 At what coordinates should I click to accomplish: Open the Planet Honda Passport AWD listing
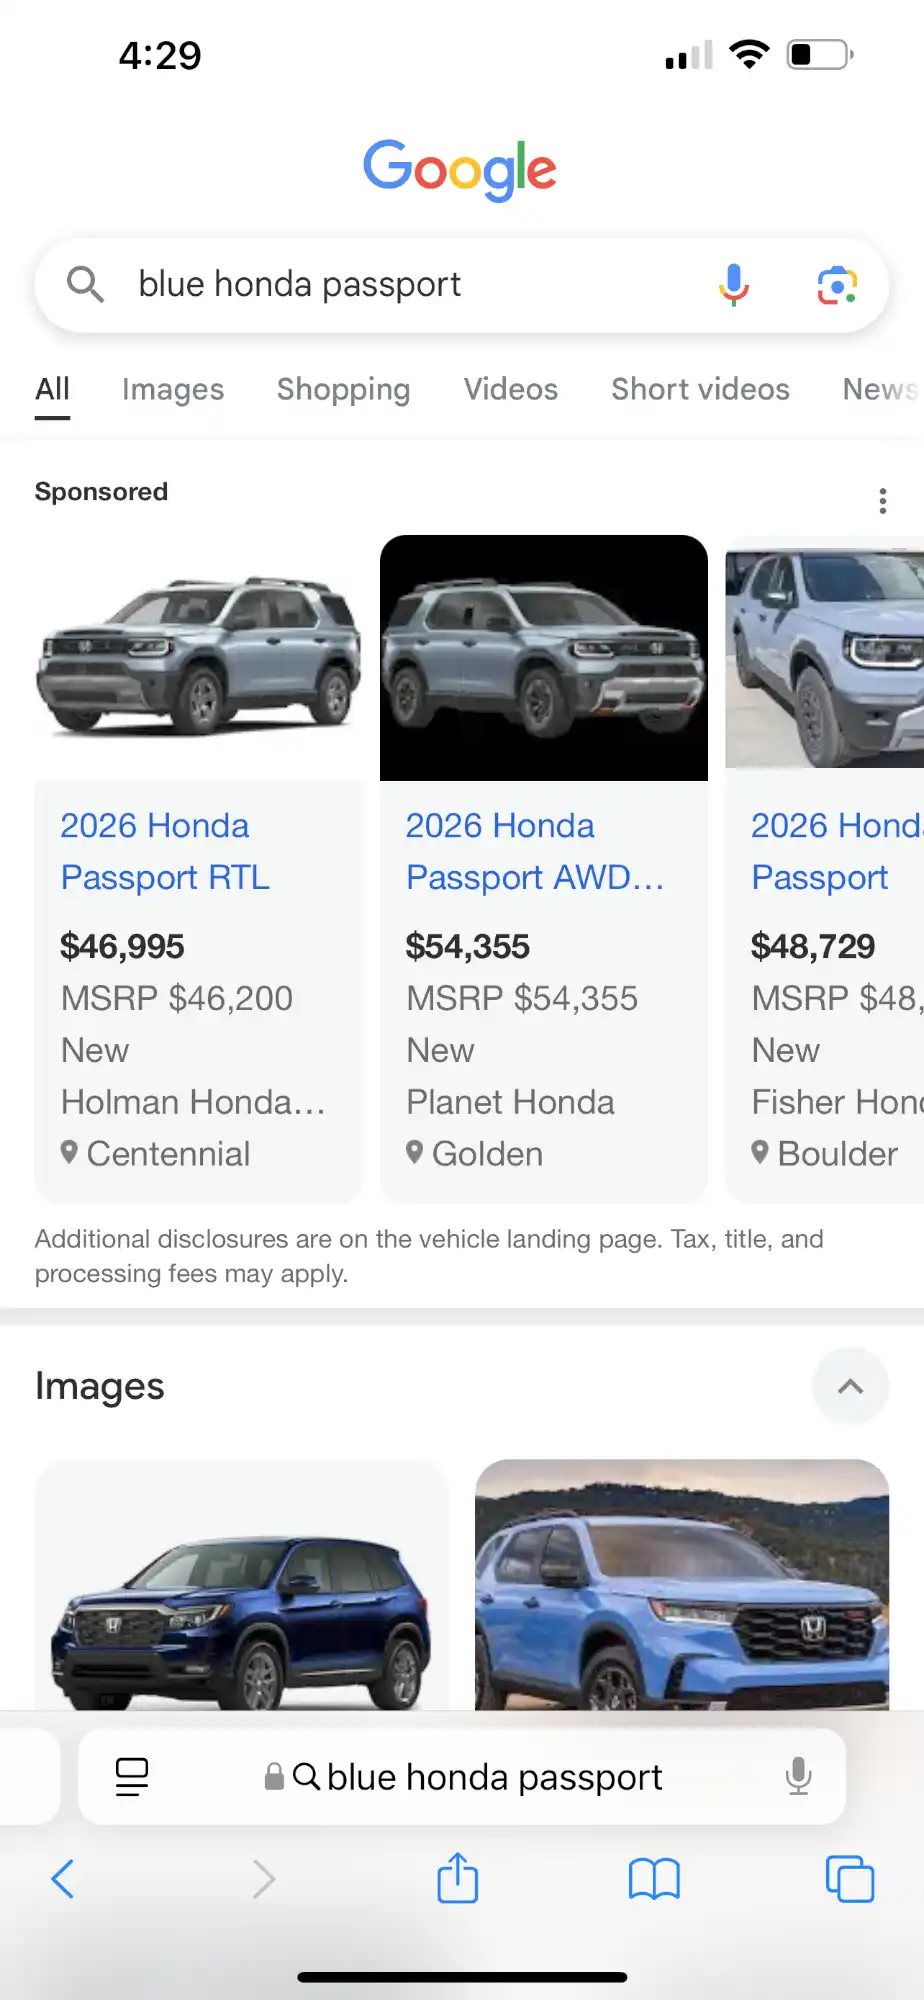click(x=536, y=851)
